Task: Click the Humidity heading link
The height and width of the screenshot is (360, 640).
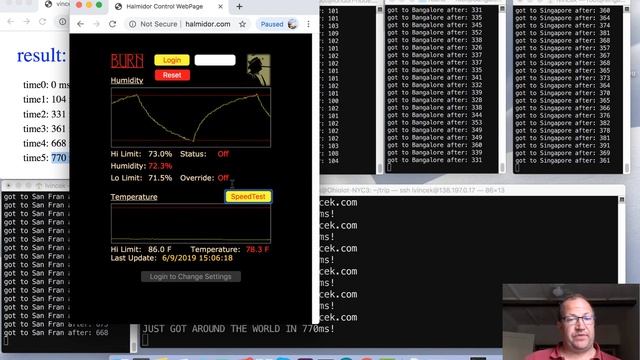Action: coord(127,80)
